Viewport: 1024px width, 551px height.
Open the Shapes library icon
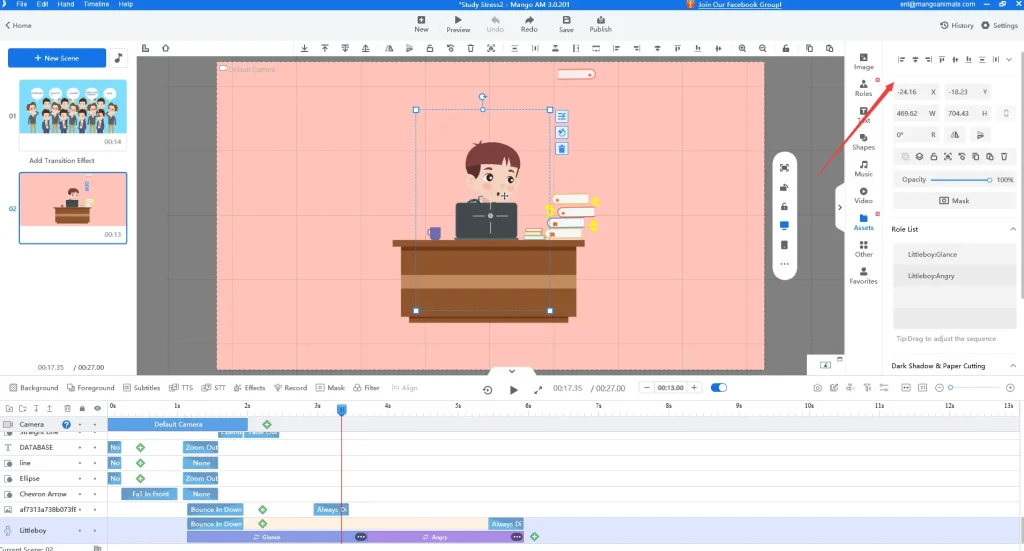(x=863, y=141)
